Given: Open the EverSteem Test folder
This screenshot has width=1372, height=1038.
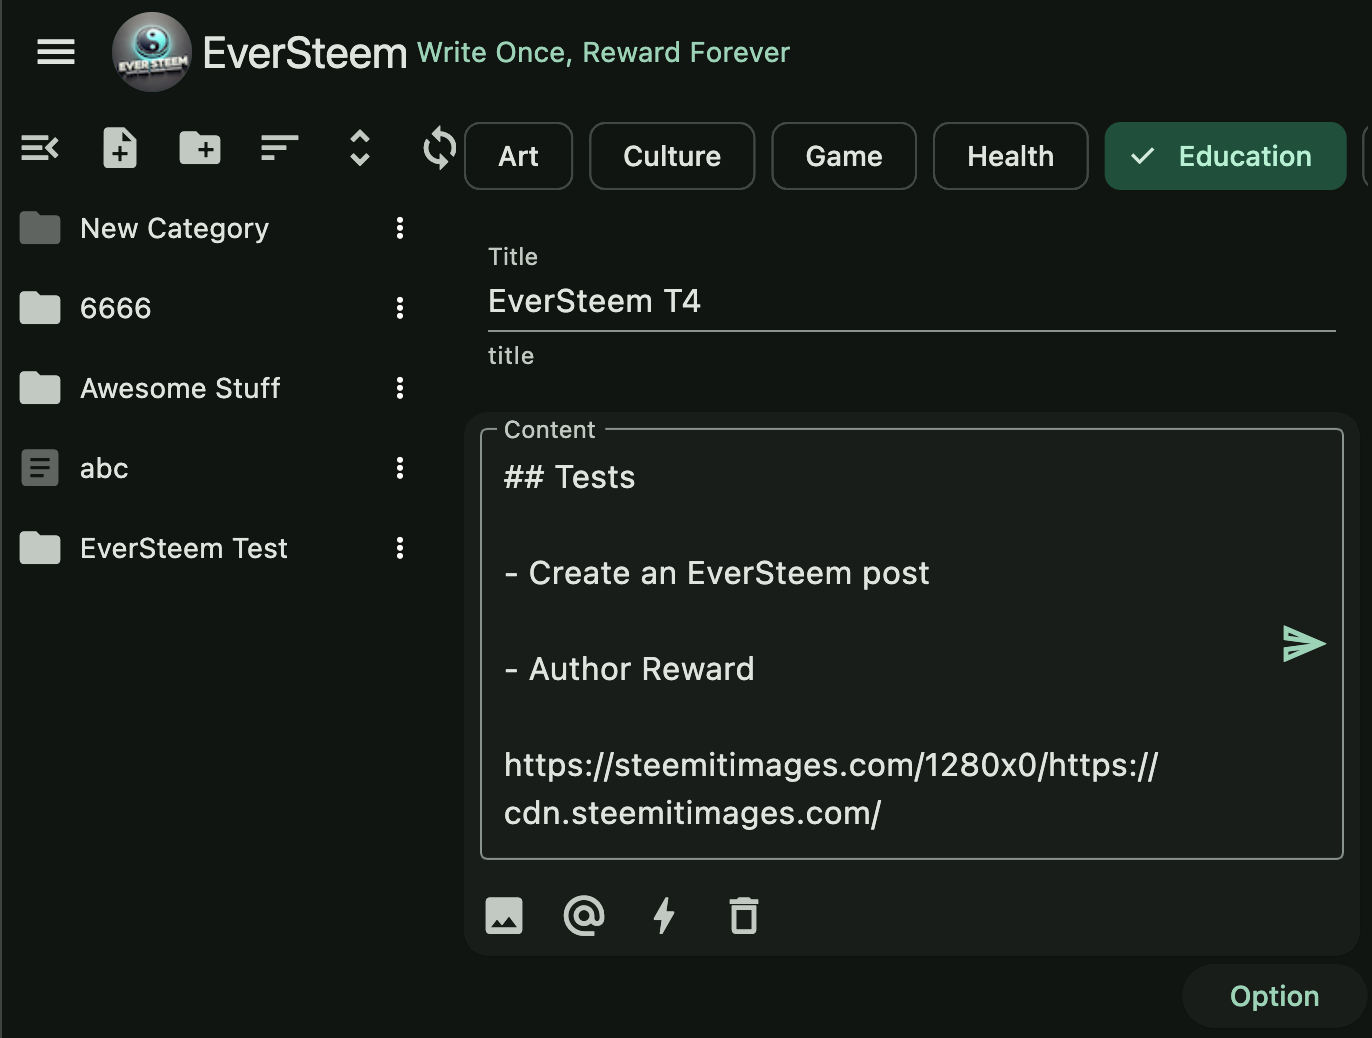Looking at the screenshot, I should pyautogui.click(x=184, y=548).
